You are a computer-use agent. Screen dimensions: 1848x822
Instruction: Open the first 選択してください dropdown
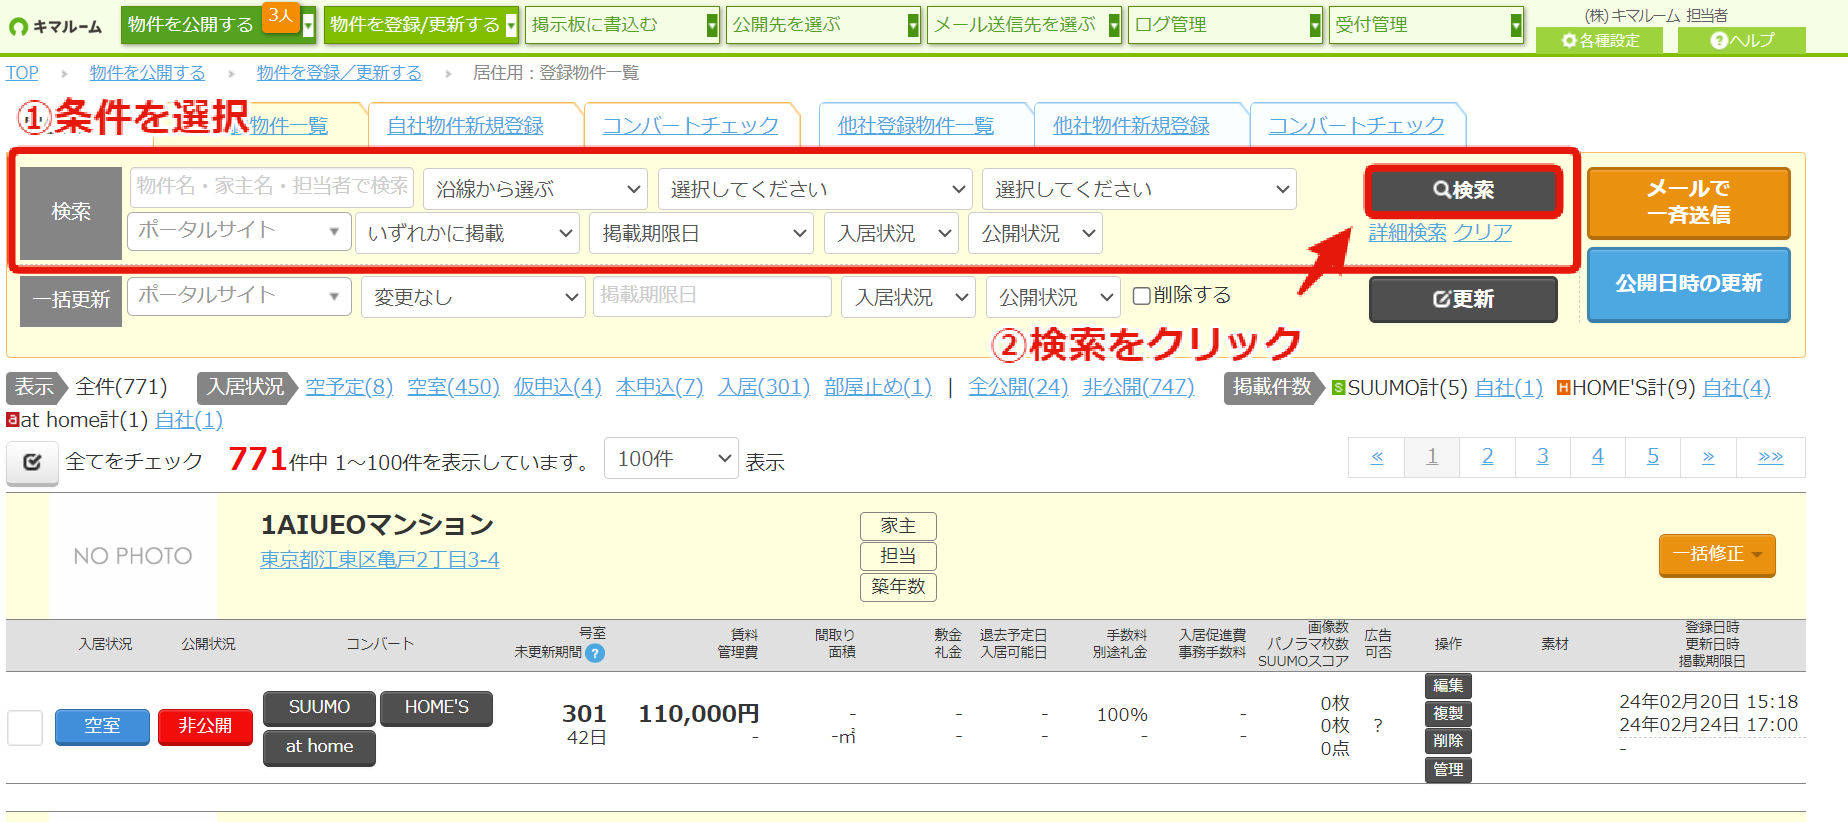tap(815, 189)
